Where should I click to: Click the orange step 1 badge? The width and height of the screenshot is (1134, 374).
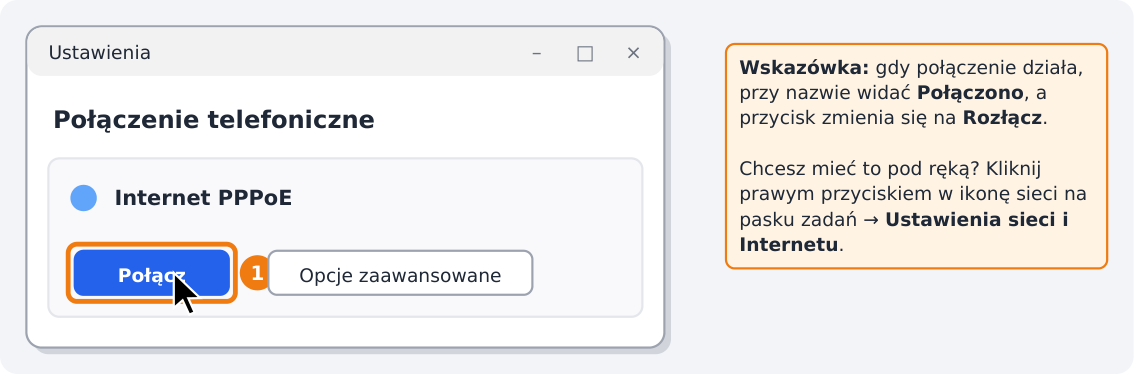(x=255, y=273)
